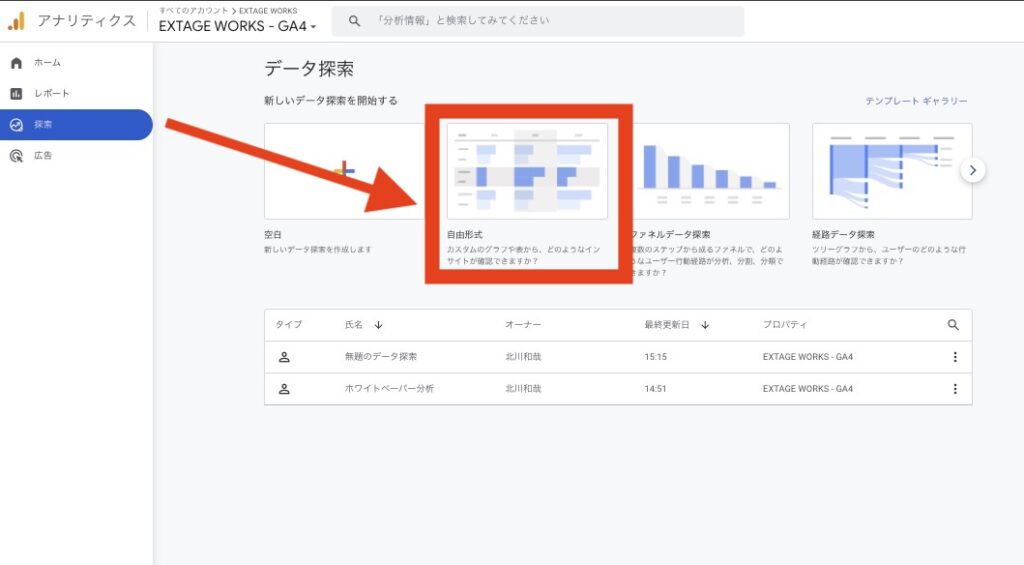Click the search icon in explorations table header

[x=953, y=325]
